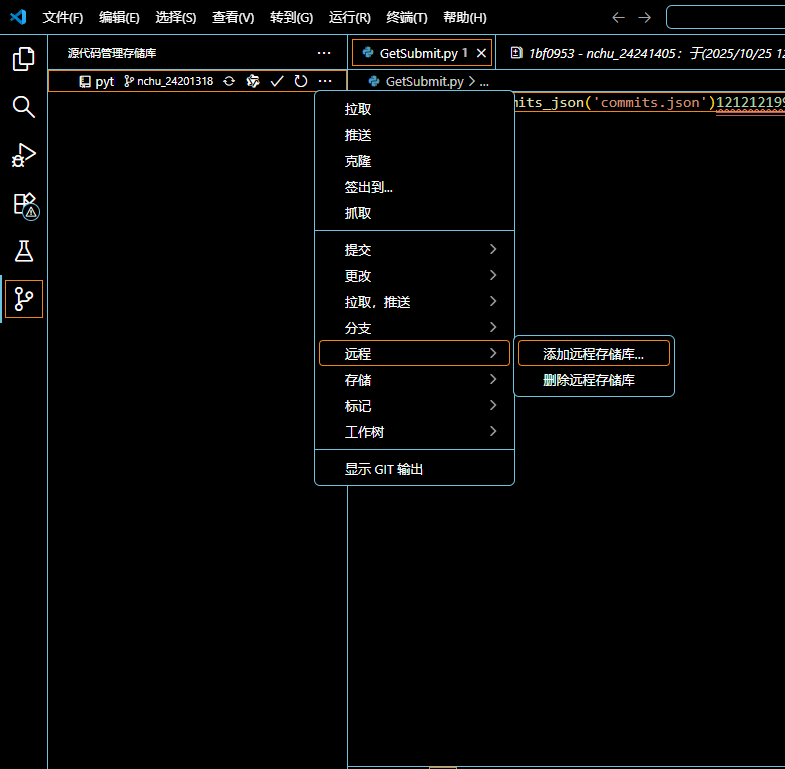Choose 删除远程存储库 in submenu
This screenshot has width=785, height=769.
click(x=594, y=380)
